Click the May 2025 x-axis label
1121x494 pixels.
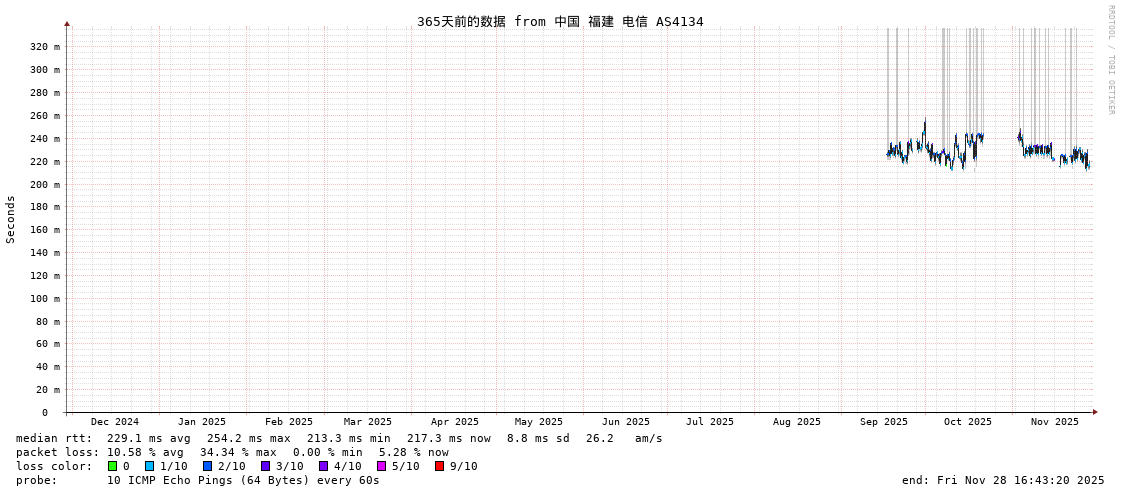(x=538, y=422)
